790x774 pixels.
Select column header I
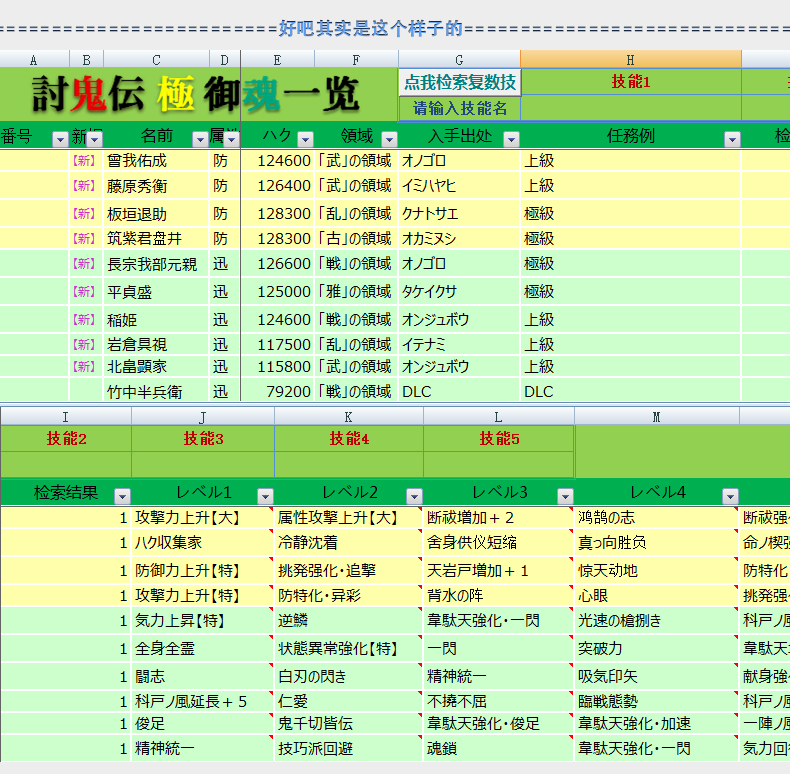pyautogui.click(x=66, y=417)
